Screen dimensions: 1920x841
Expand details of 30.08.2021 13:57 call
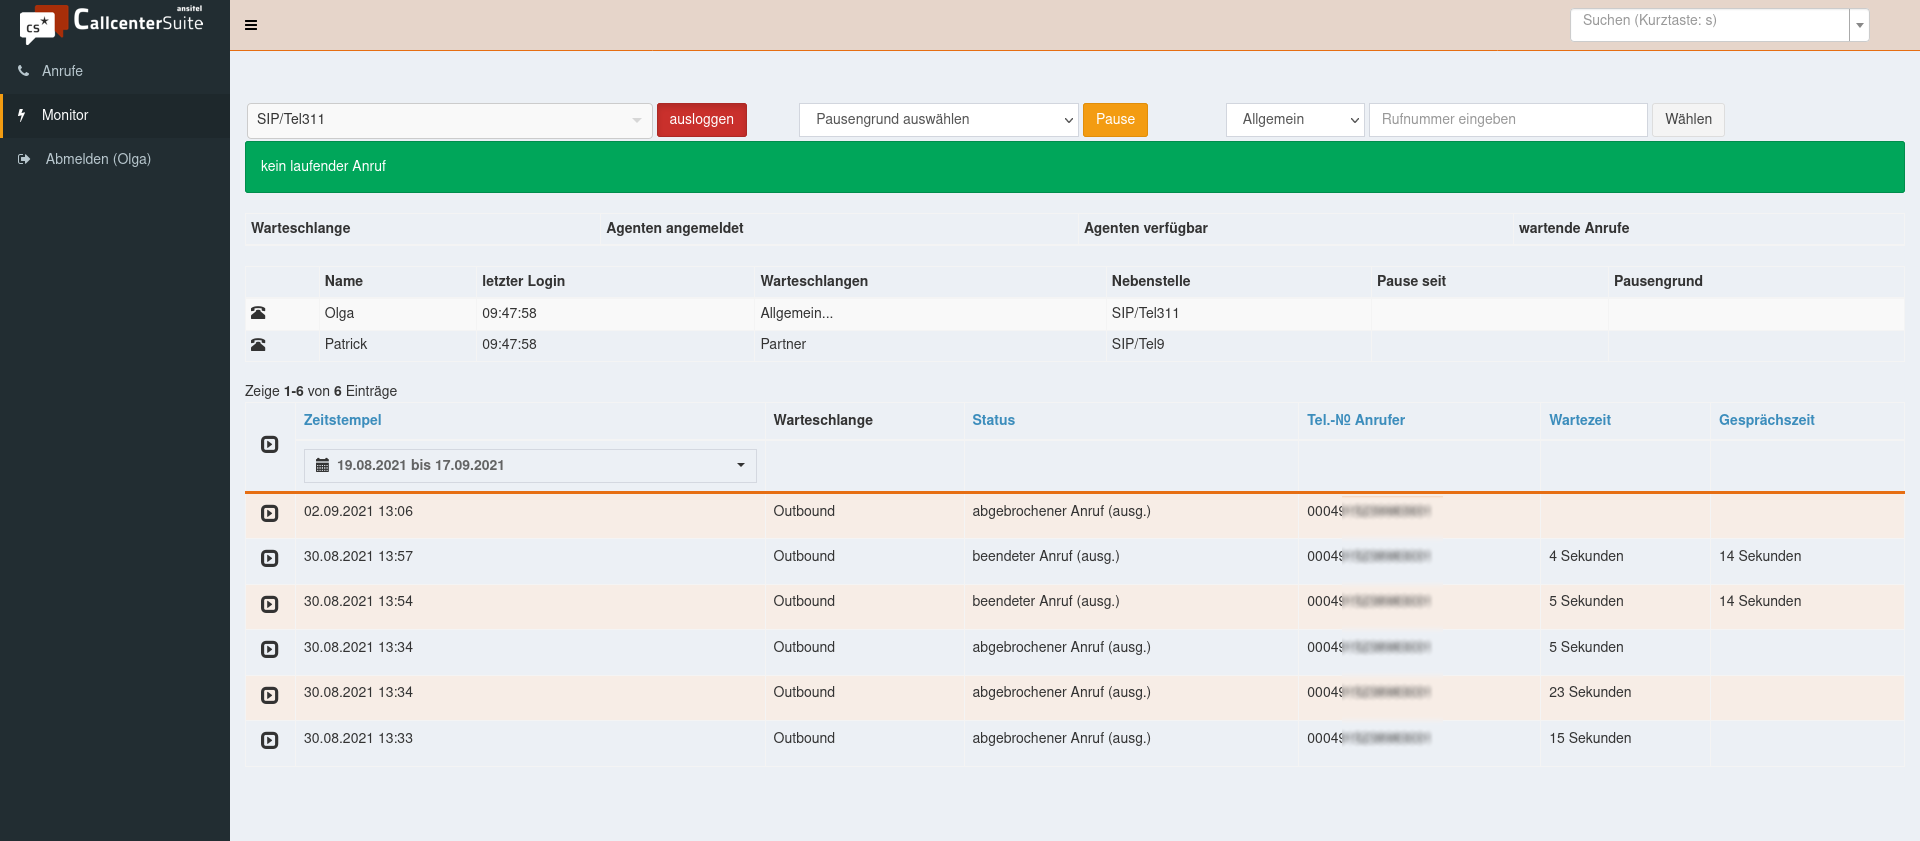pyautogui.click(x=269, y=558)
